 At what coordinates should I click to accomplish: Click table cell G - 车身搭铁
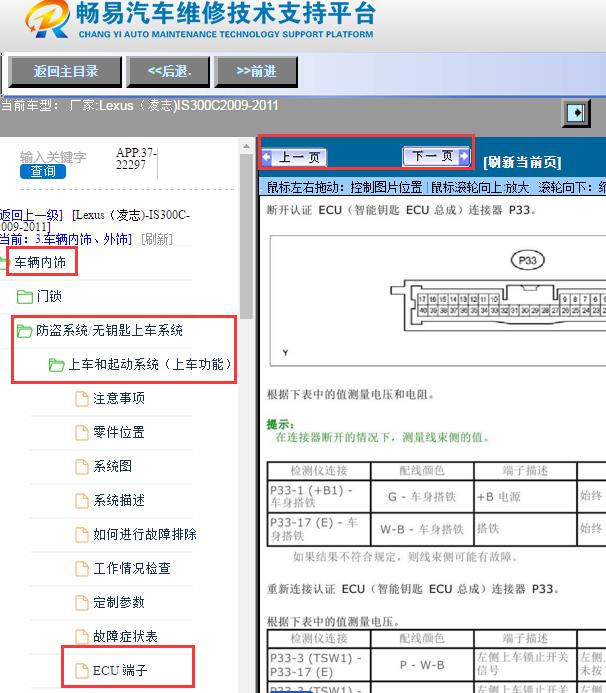tap(422, 497)
